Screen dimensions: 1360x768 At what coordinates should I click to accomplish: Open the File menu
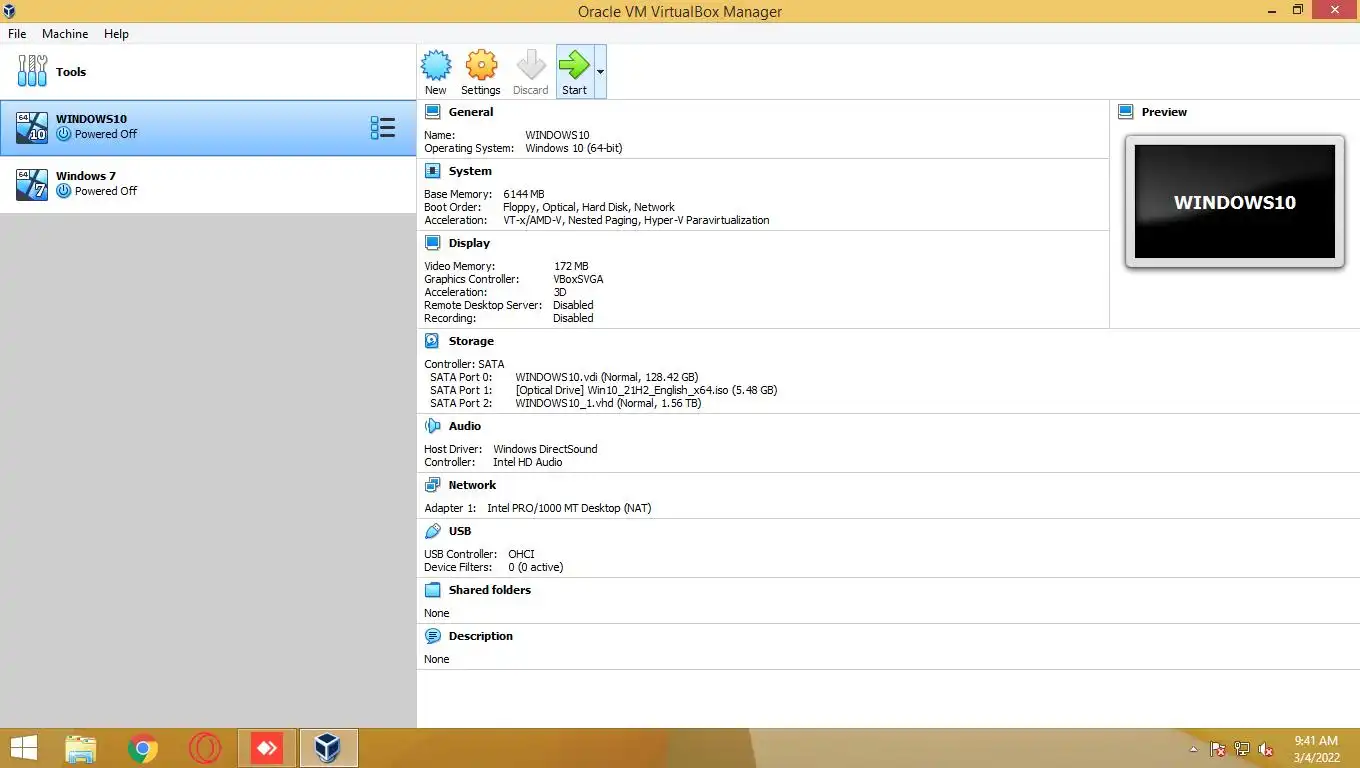(x=17, y=33)
